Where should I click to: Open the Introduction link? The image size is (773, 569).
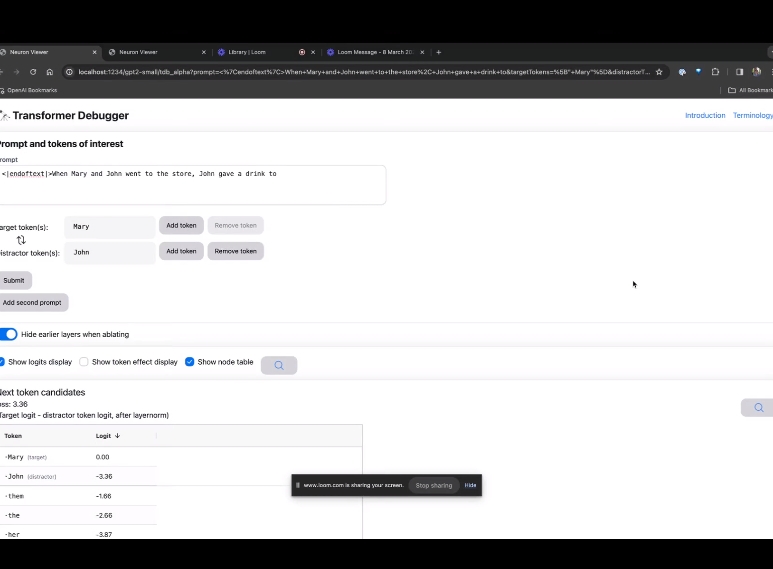click(x=705, y=115)
